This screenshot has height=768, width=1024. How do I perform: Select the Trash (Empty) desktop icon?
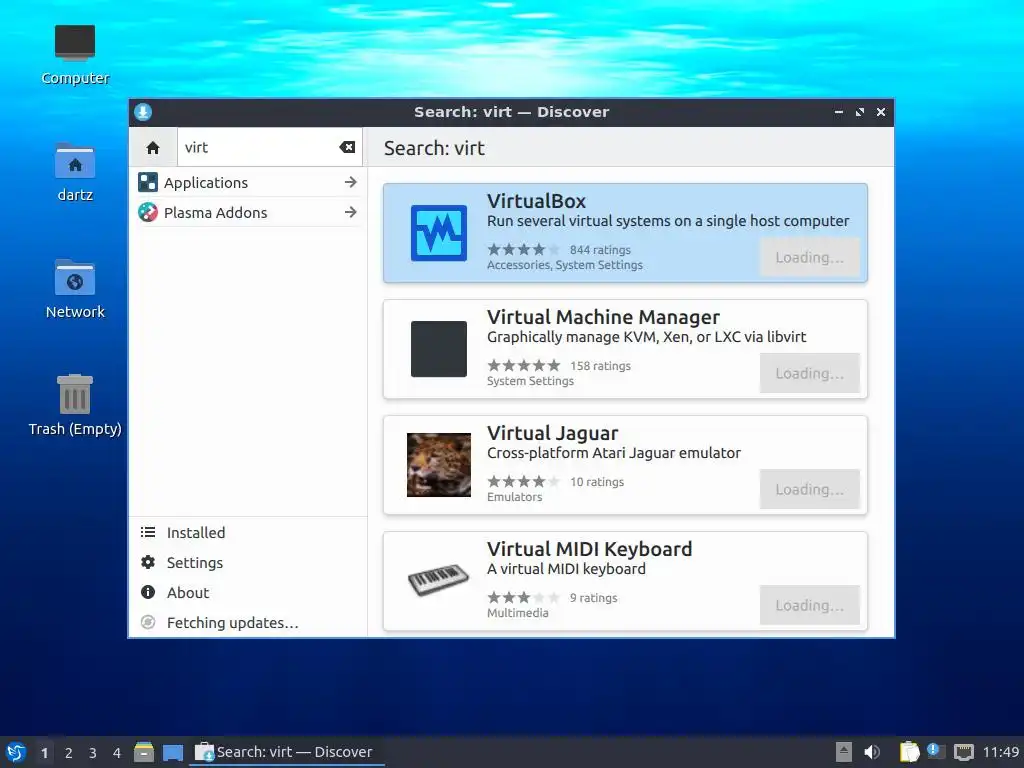[x=75, y=405]
